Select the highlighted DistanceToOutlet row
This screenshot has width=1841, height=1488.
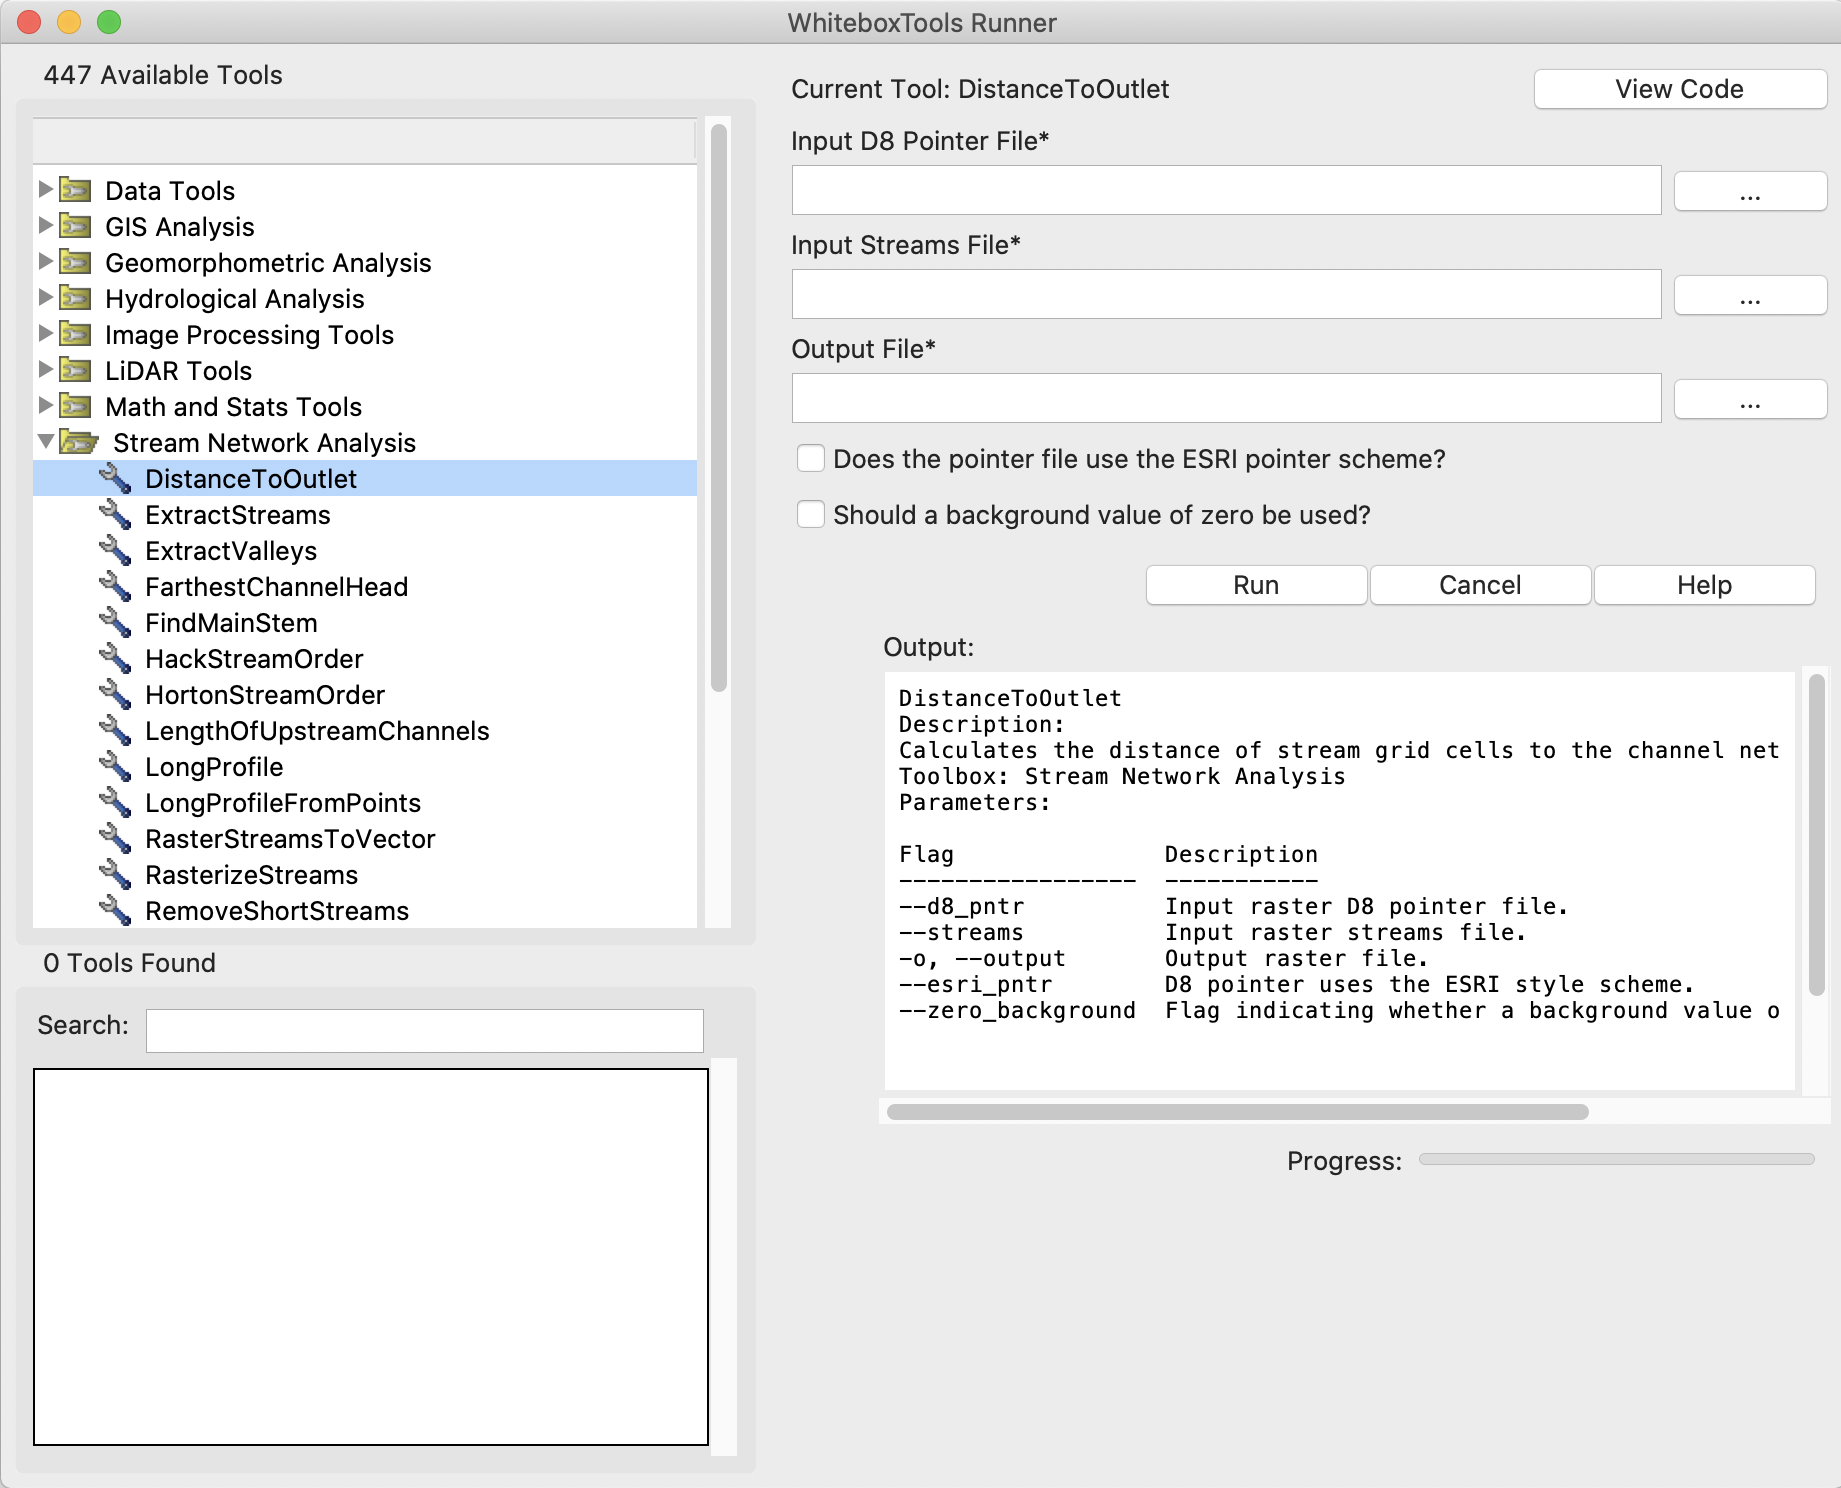[365, 479]
